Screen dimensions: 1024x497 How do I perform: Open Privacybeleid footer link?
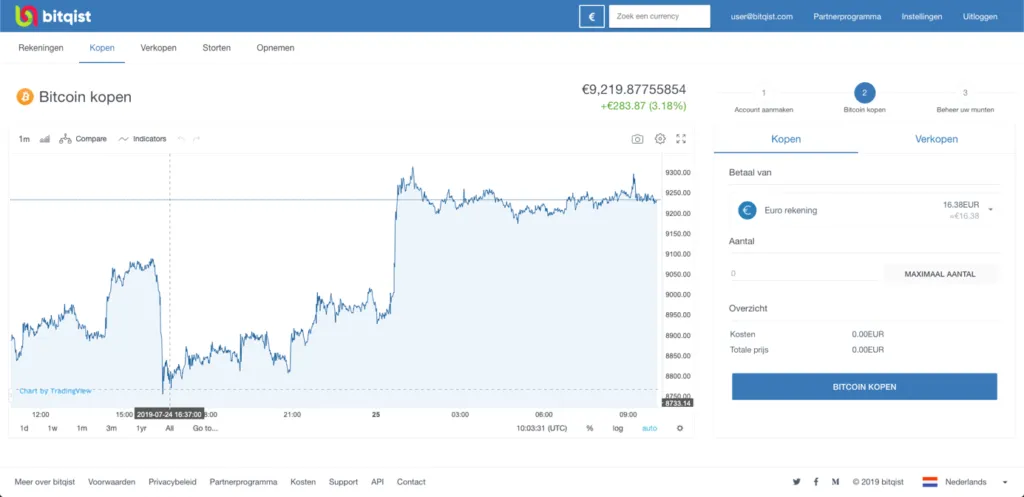[172, 482]
